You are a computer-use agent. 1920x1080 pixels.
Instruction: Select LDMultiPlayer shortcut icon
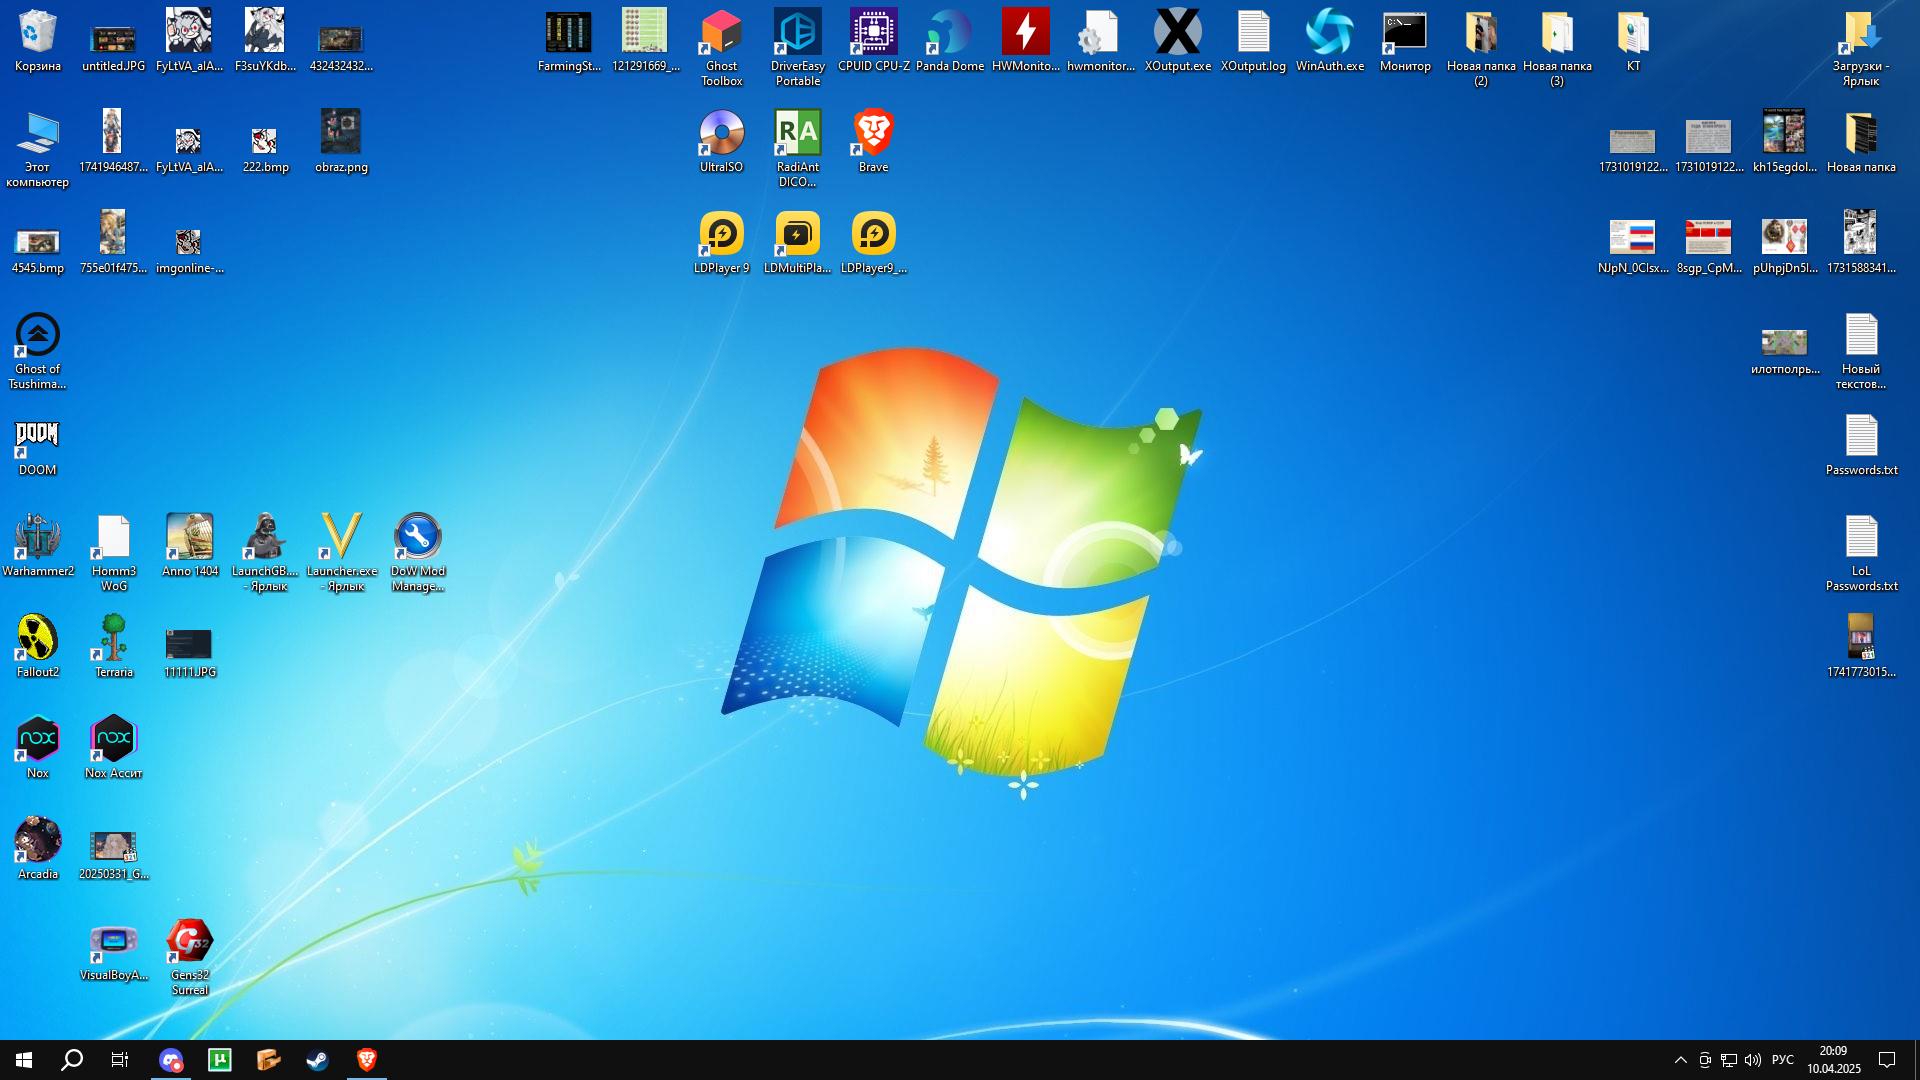coord(797,243)
